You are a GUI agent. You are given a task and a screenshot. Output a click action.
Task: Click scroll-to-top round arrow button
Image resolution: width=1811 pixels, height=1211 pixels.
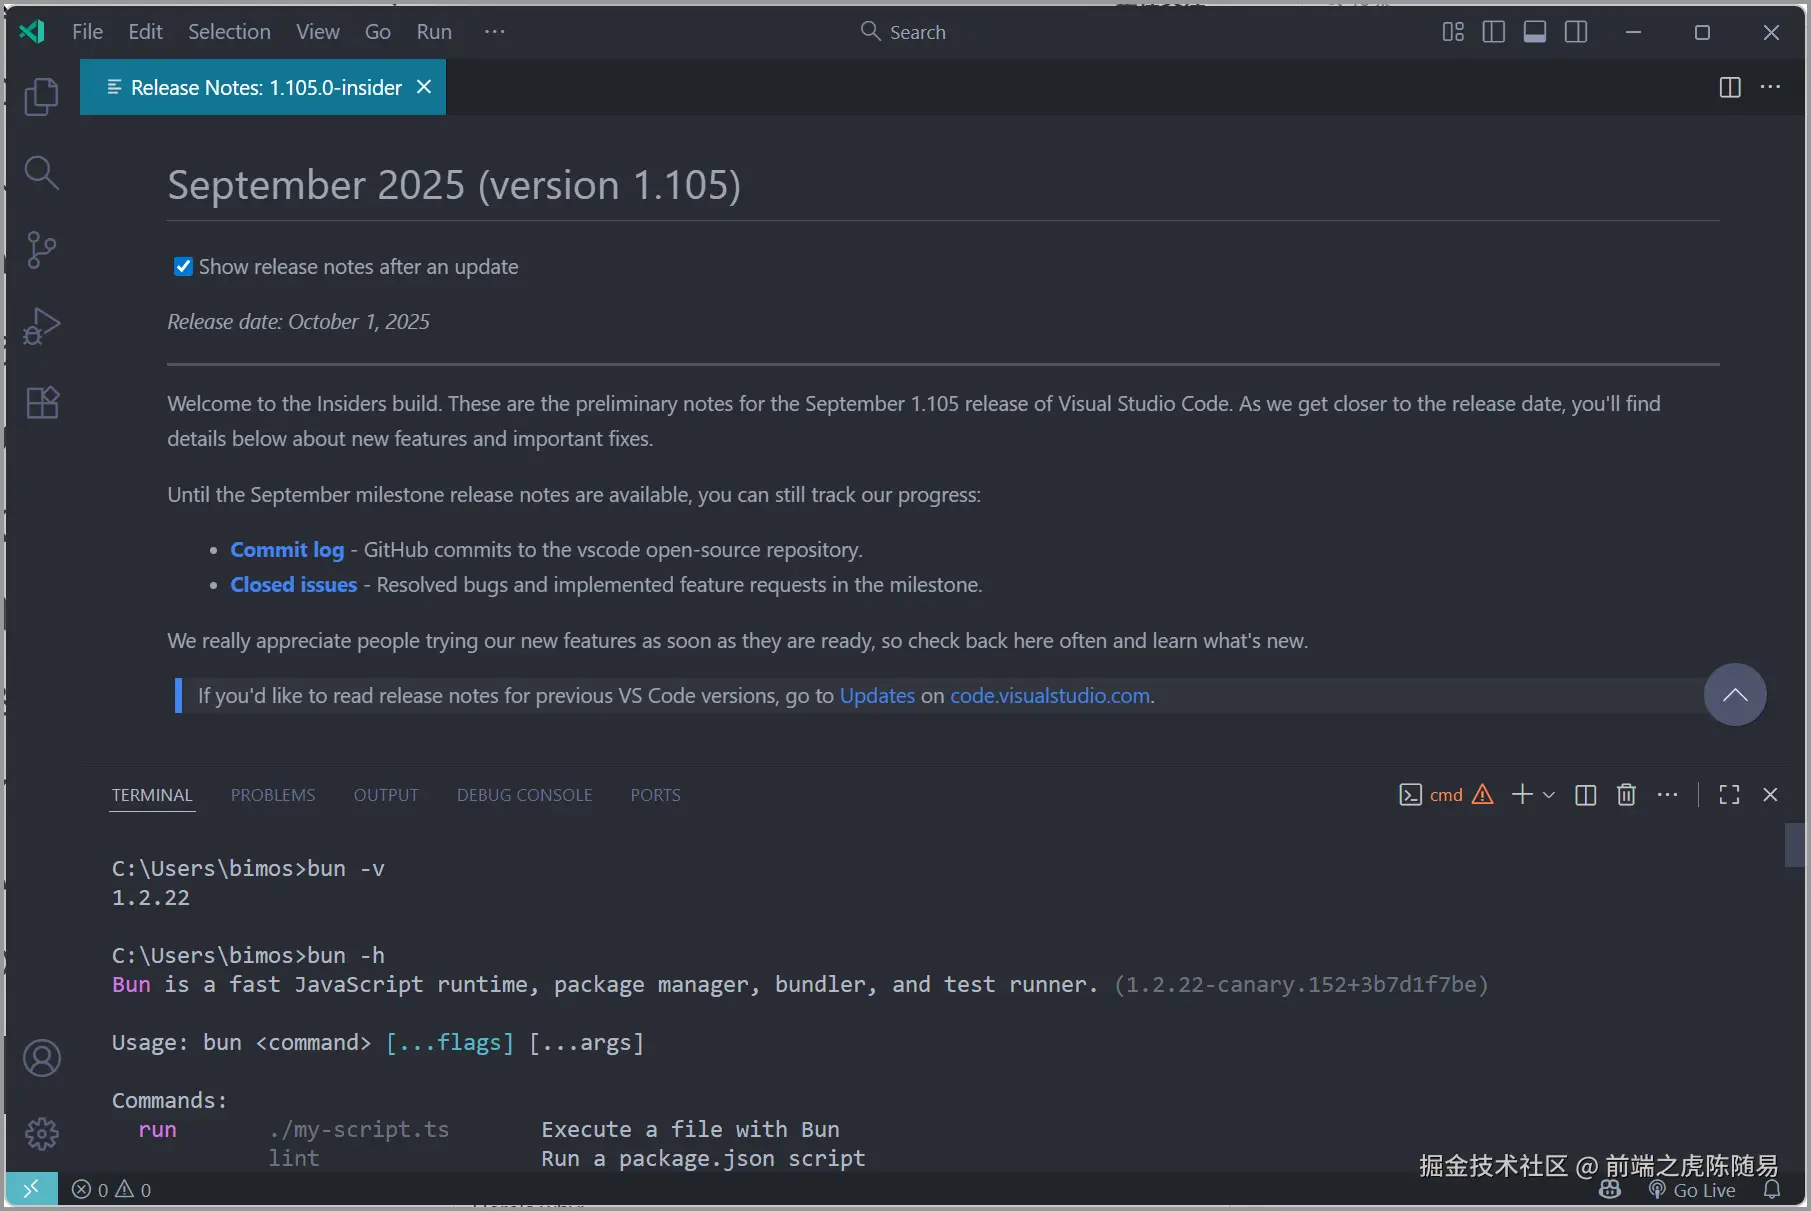[1734, 695]
